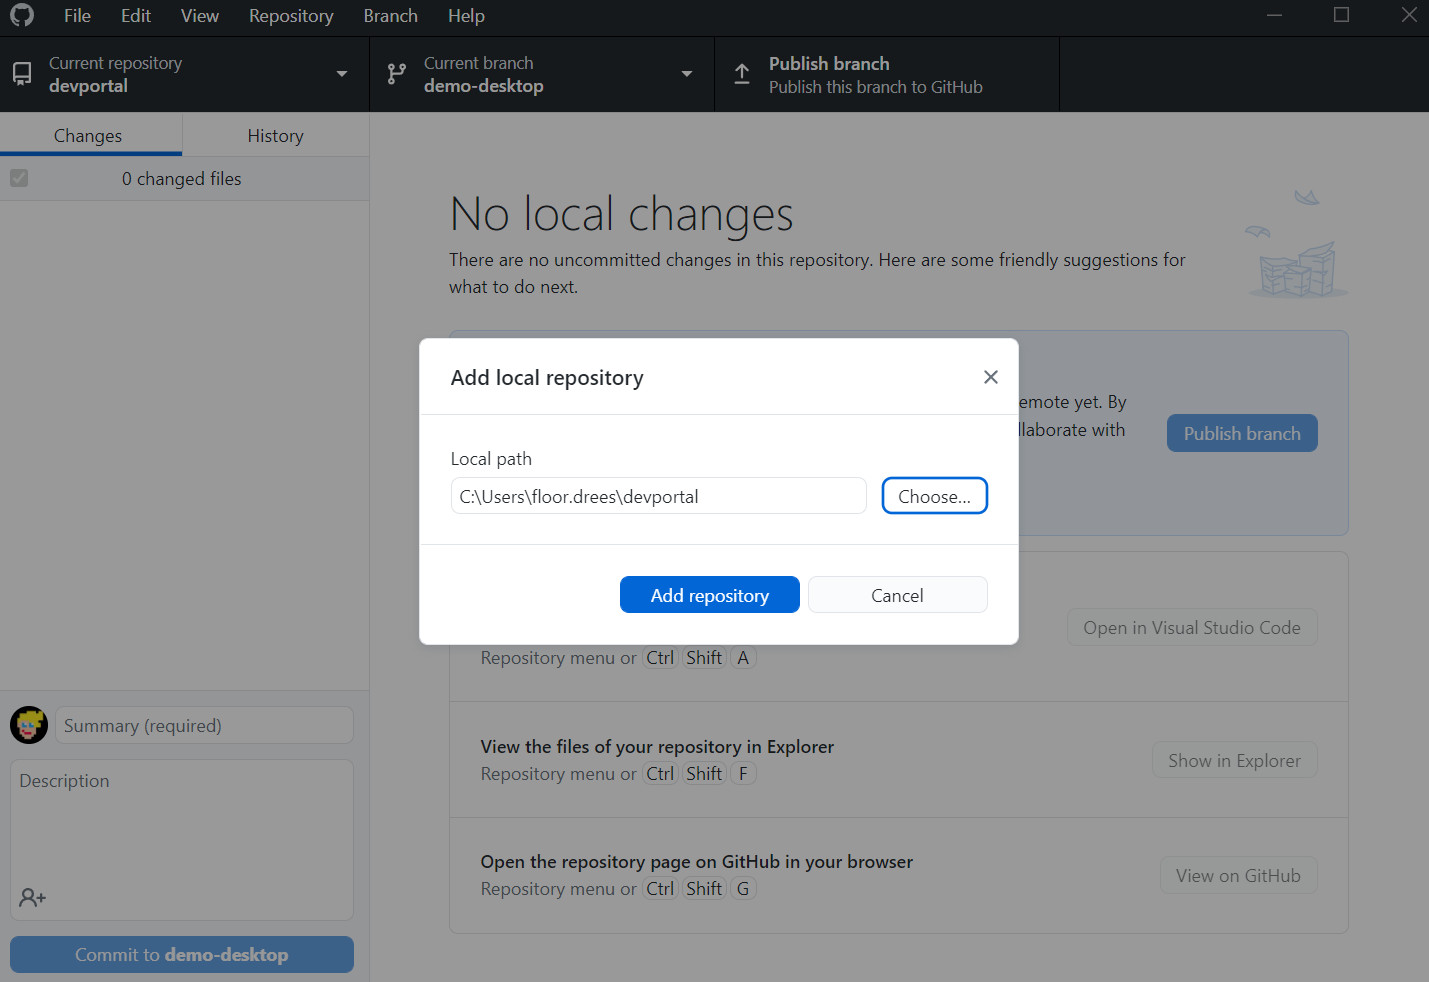Switch to the History tab
This screenshot has height=982, width=1429.
(x=275, y=135)
